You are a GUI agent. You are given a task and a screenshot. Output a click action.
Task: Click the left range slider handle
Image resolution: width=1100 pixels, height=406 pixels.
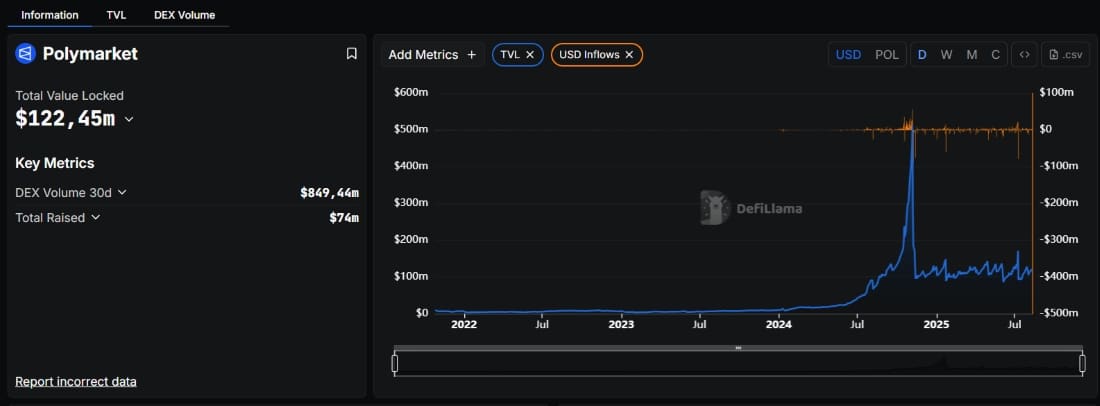[394, 363]
